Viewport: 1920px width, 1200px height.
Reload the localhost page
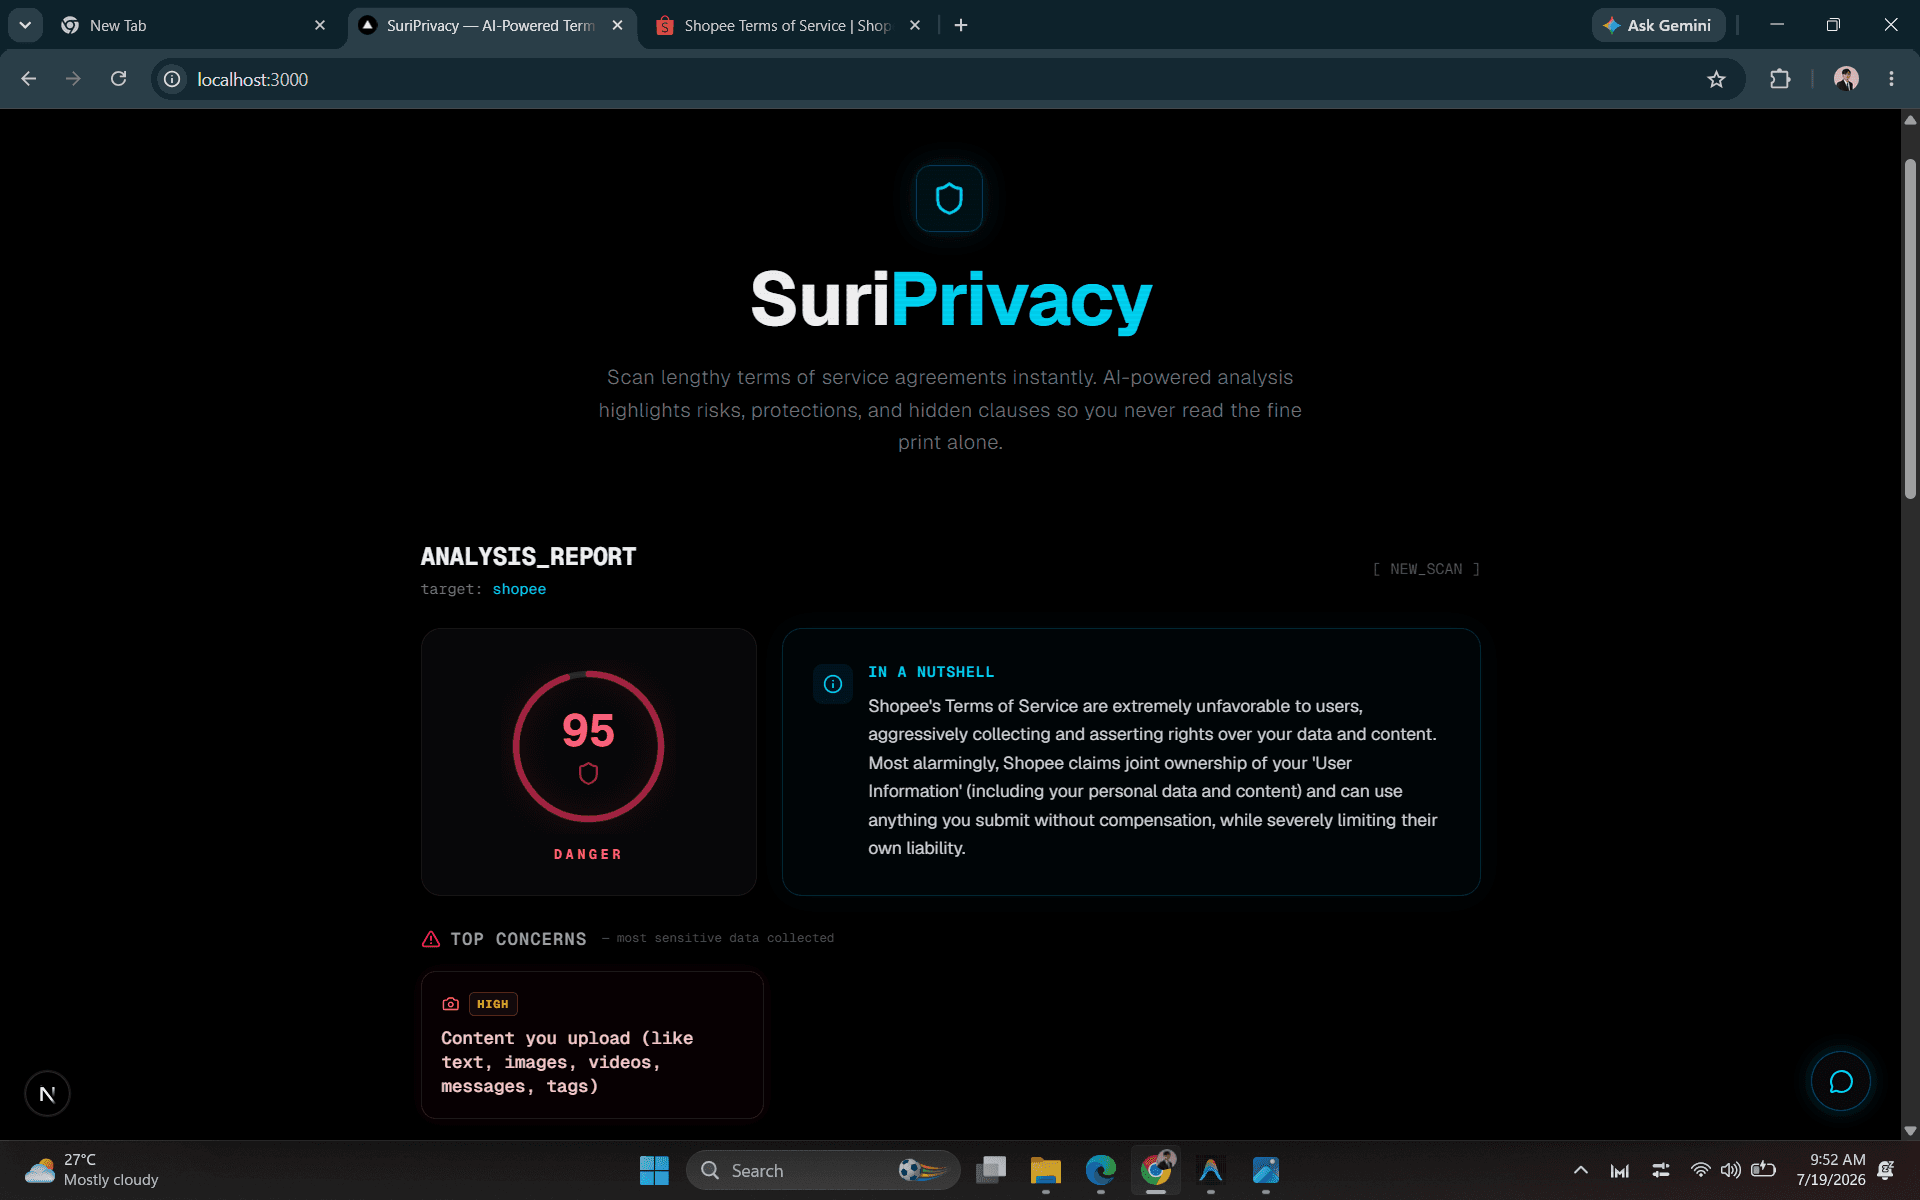click(x=118, y=79)
